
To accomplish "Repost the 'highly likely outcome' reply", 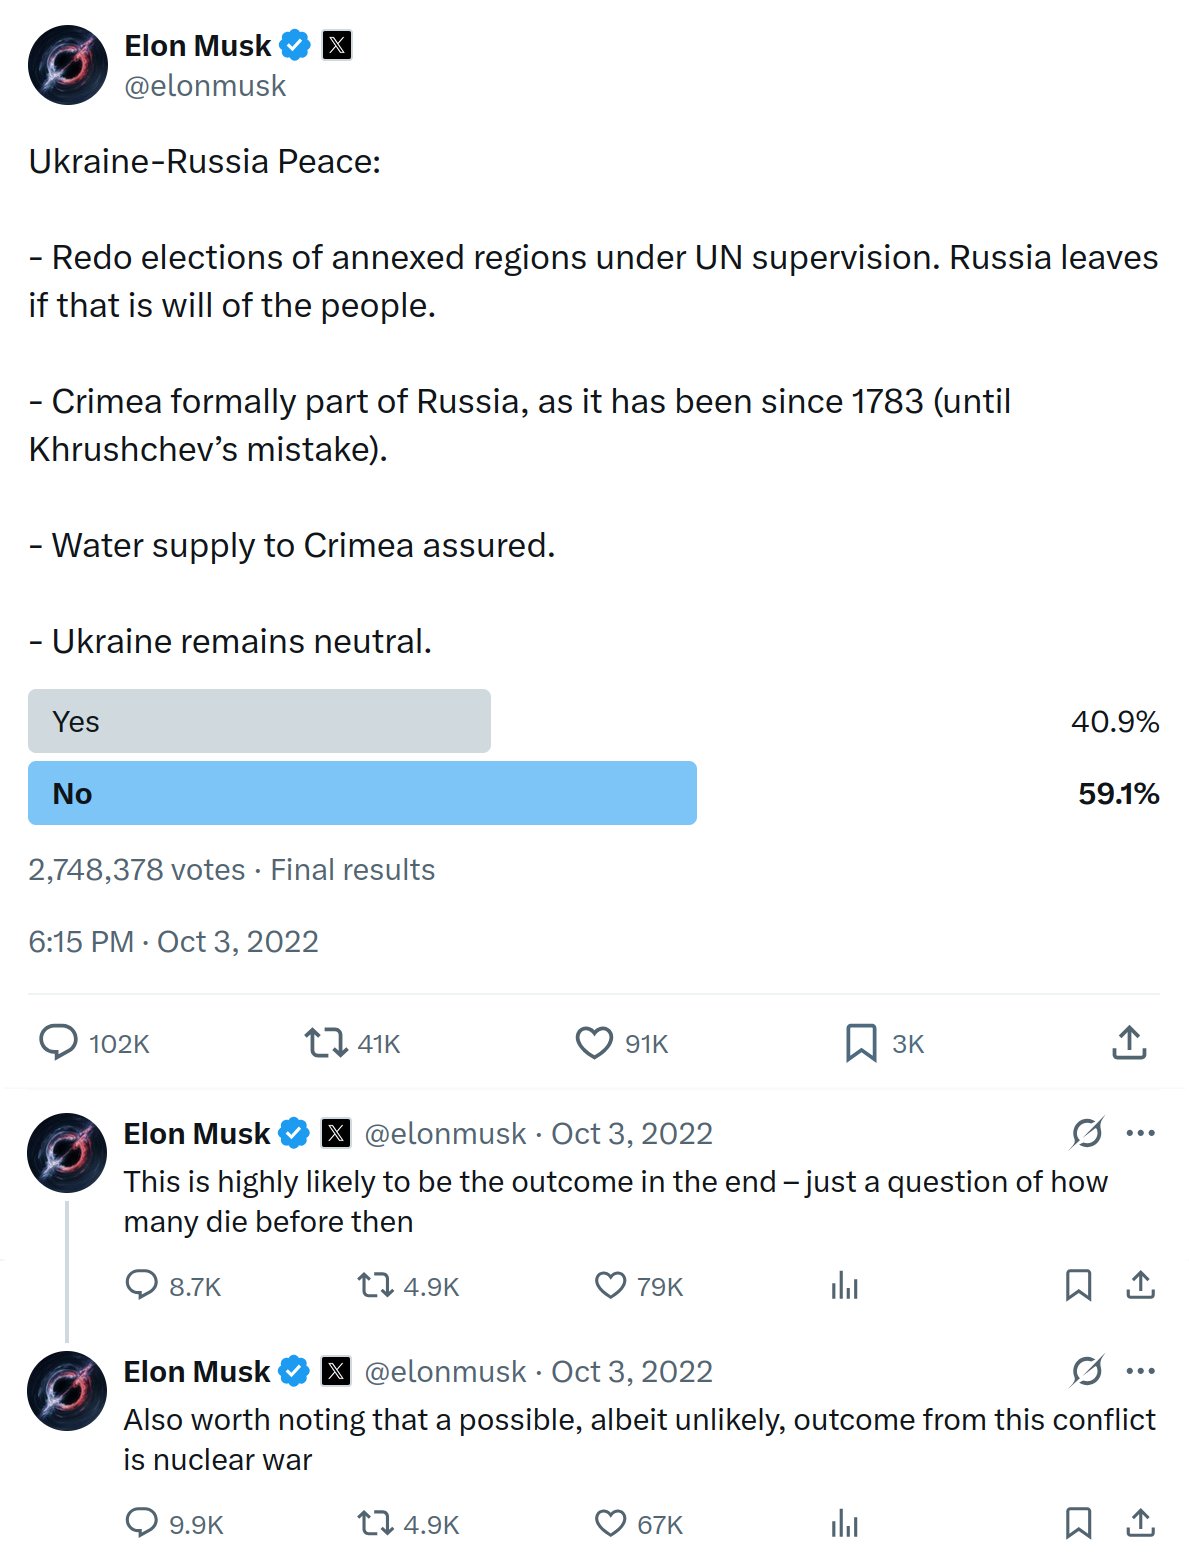I will coord(375,1285).
